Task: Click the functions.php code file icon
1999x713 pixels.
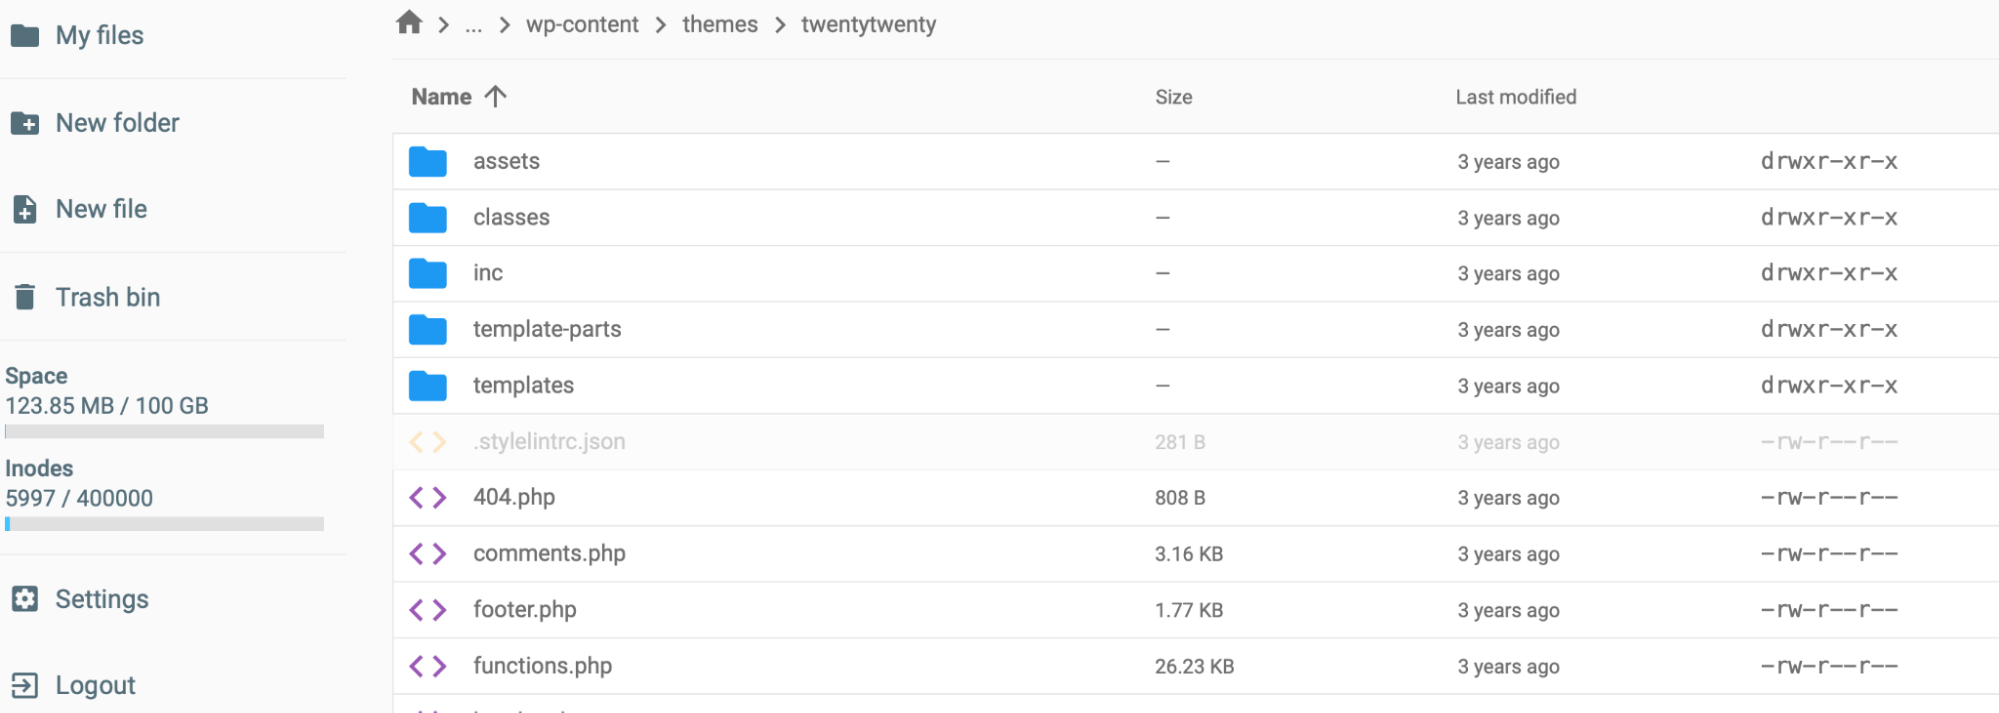Action: (428, 665)
